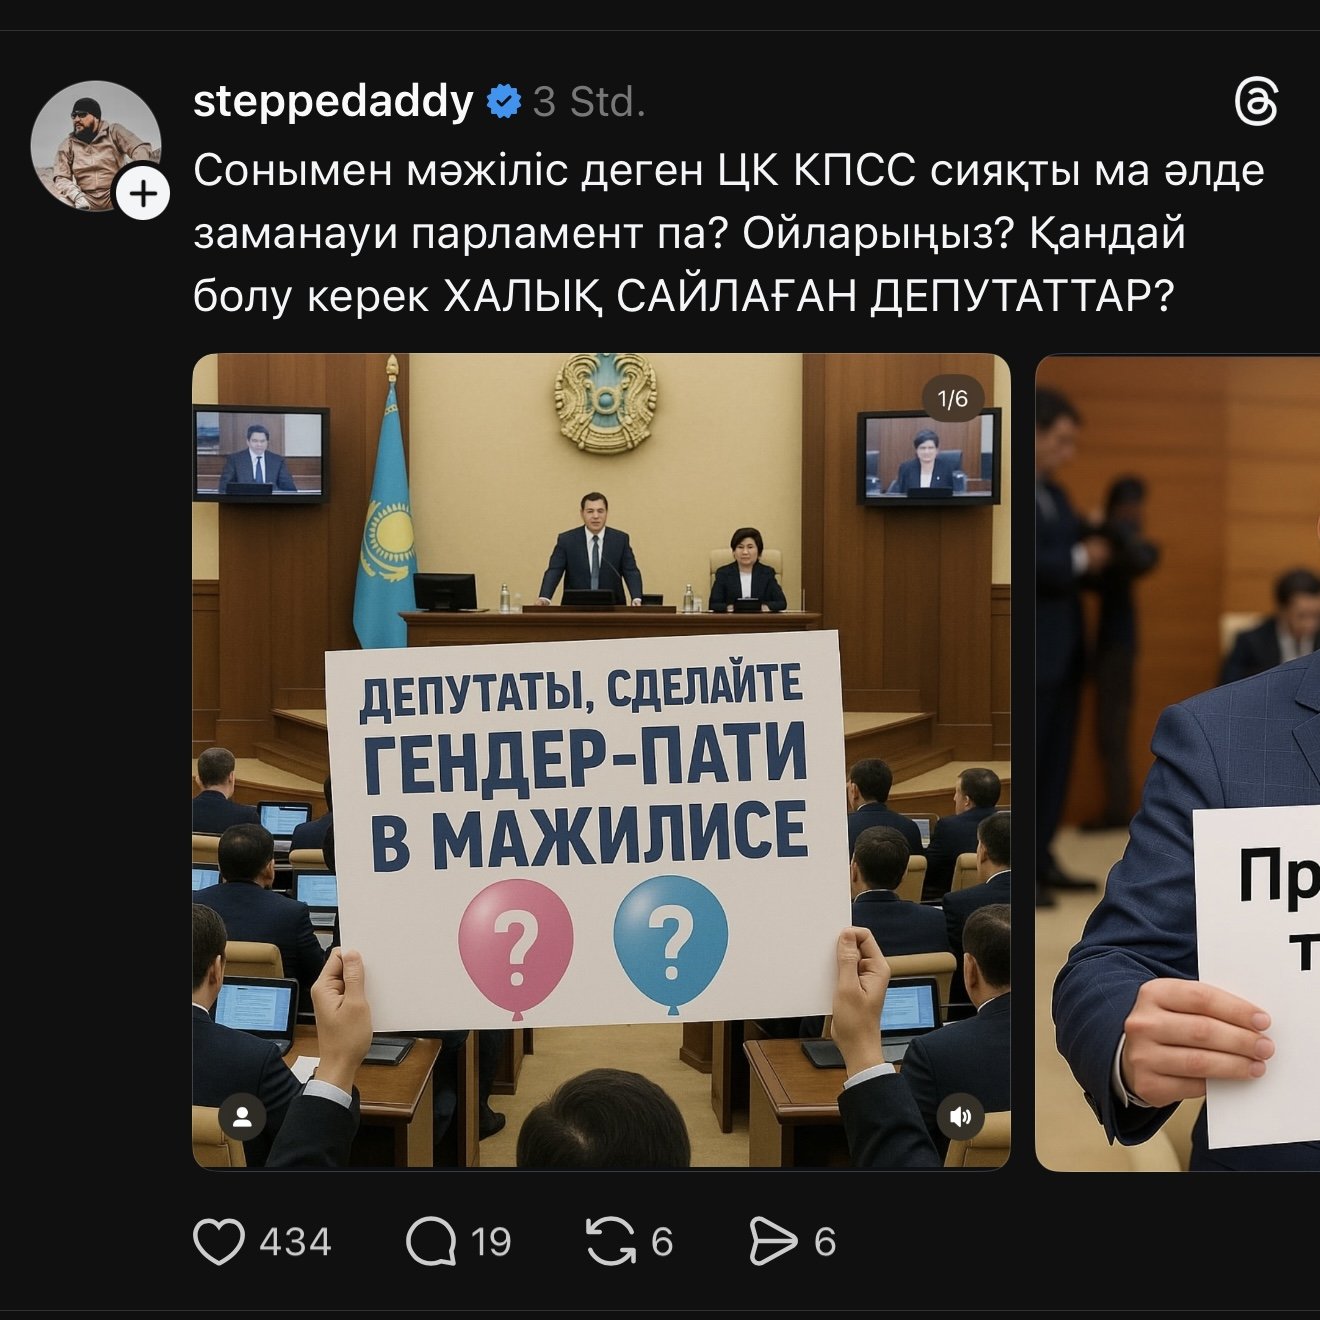Open the 3 Std. timestamp
1320x1320 pixels.
click(589, 102)
